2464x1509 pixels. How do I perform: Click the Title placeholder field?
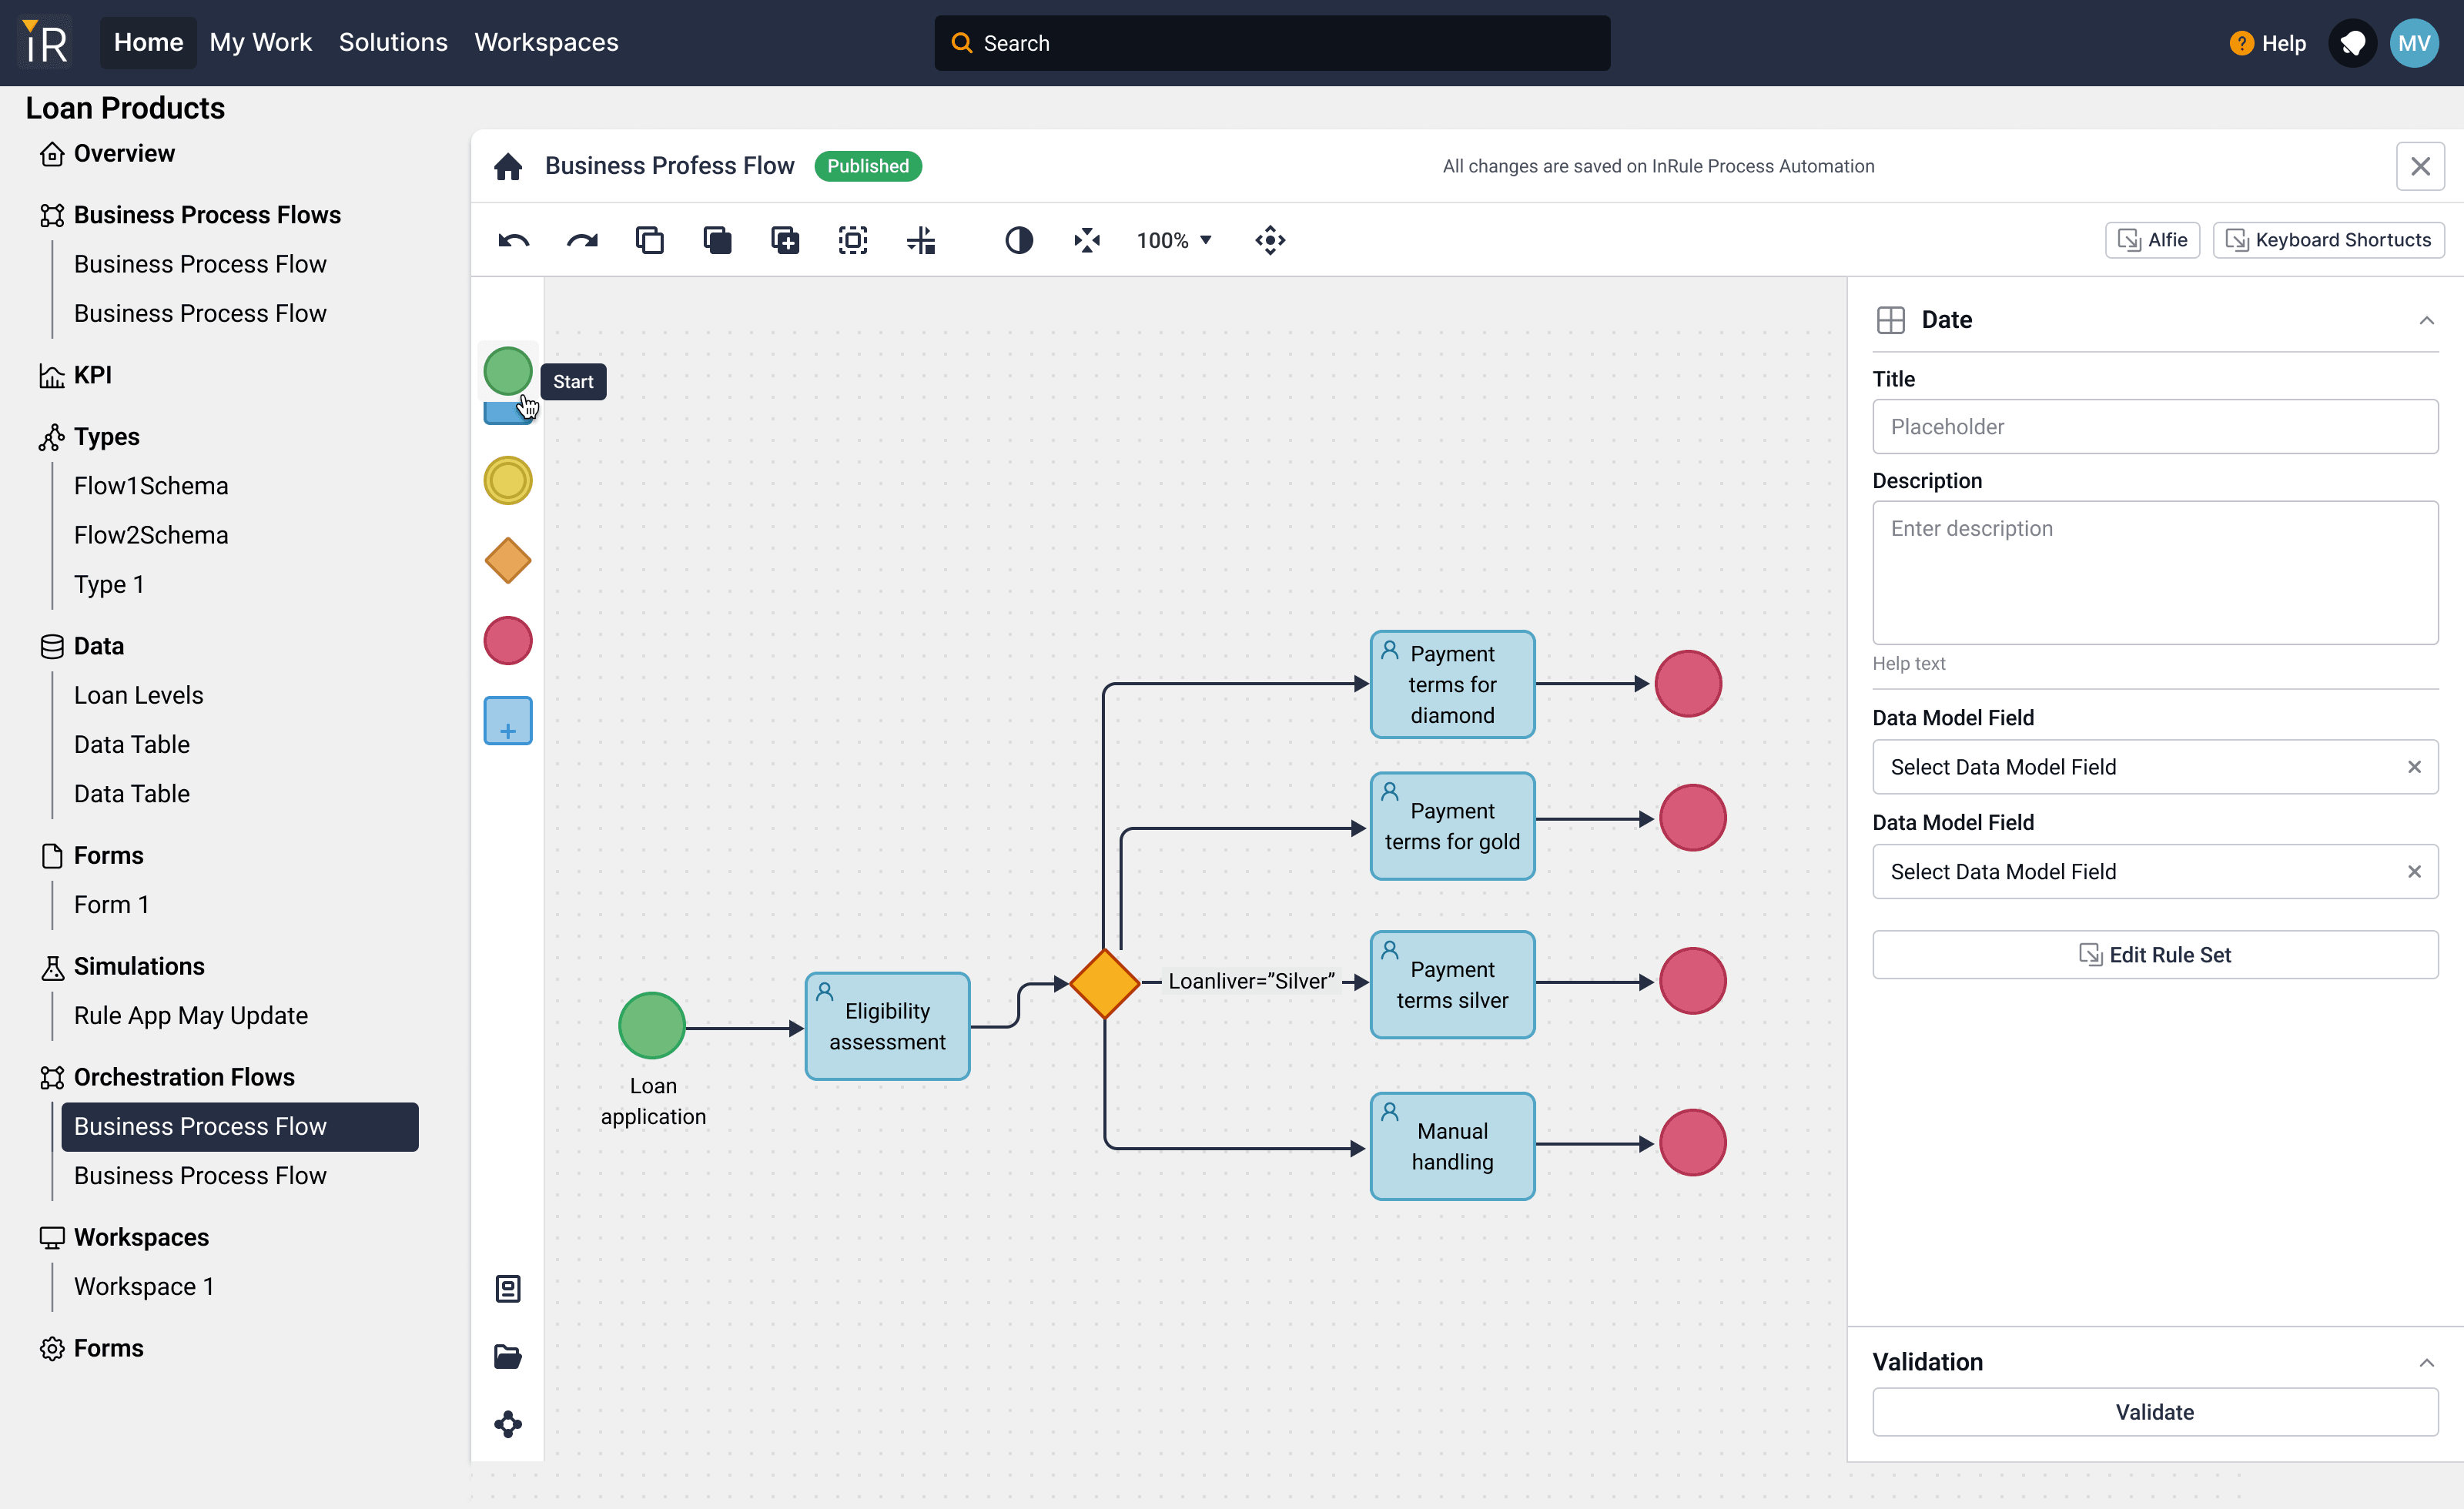coord(2155,427)
